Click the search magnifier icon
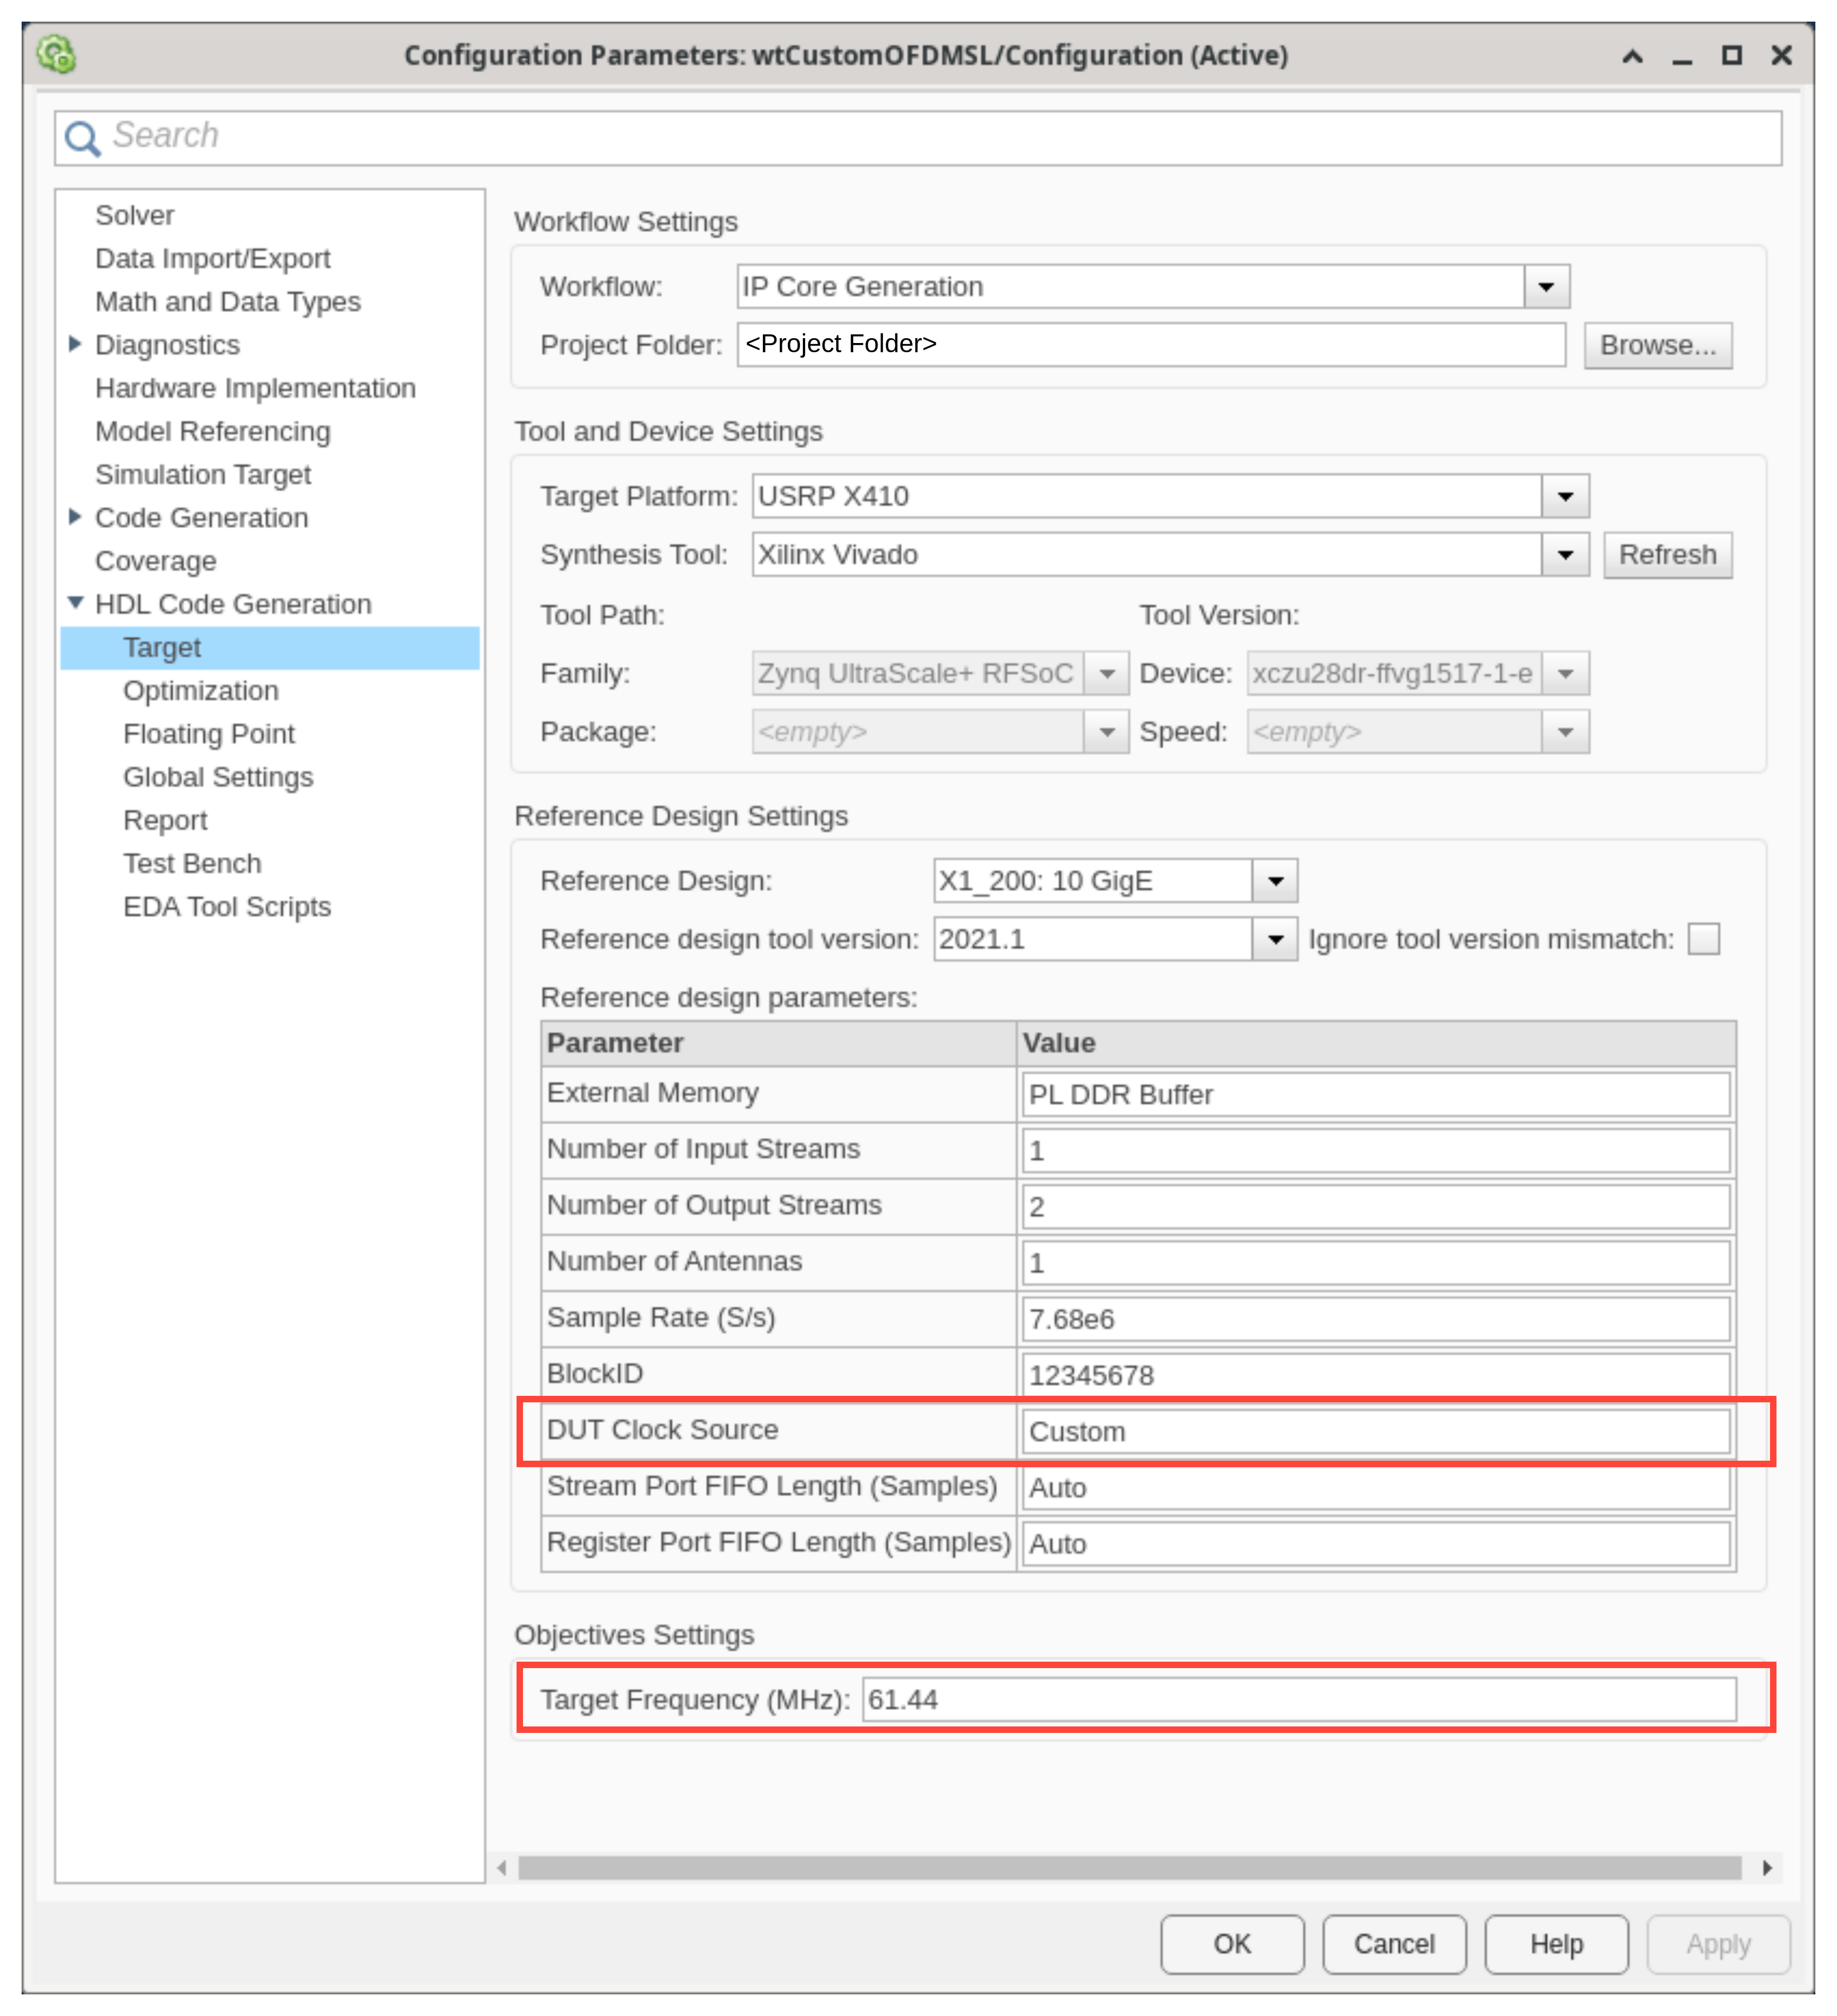1837x2016 pixels. tap(82, 138)
